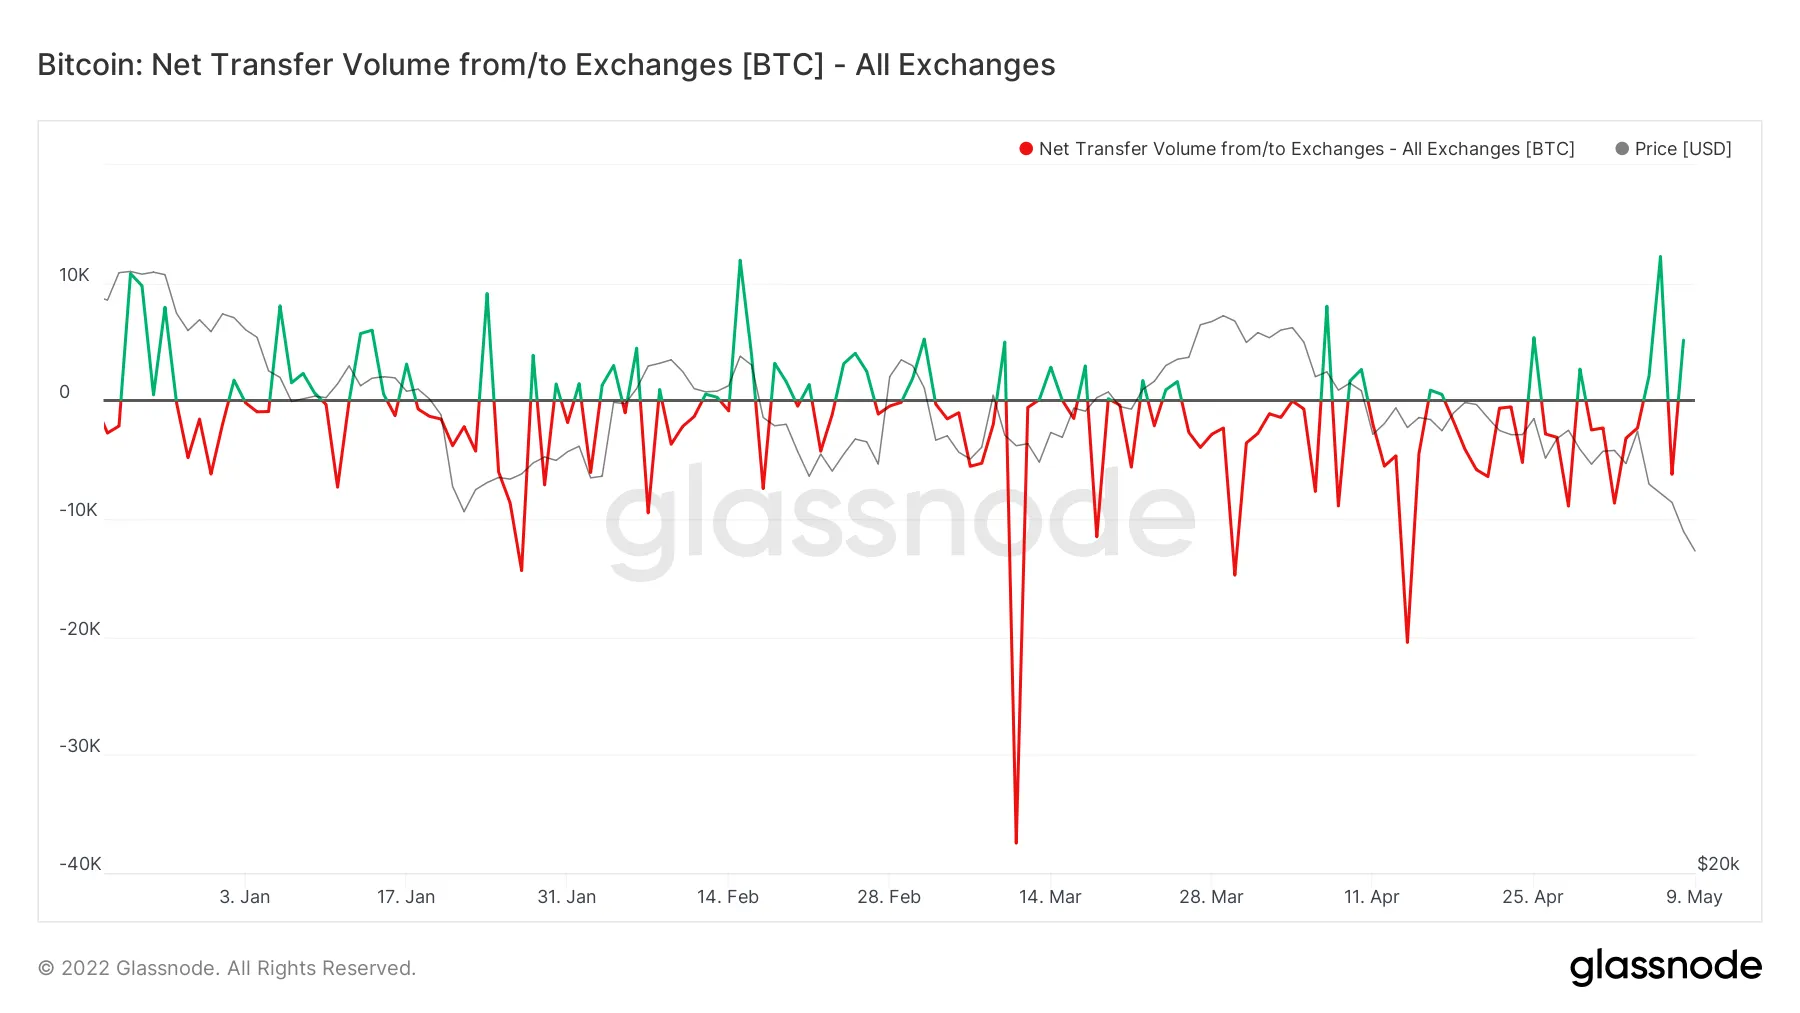The image size is (1800, 1013).
Task: Click the glassnode watermark in the chart center
Action: [900, 518]
